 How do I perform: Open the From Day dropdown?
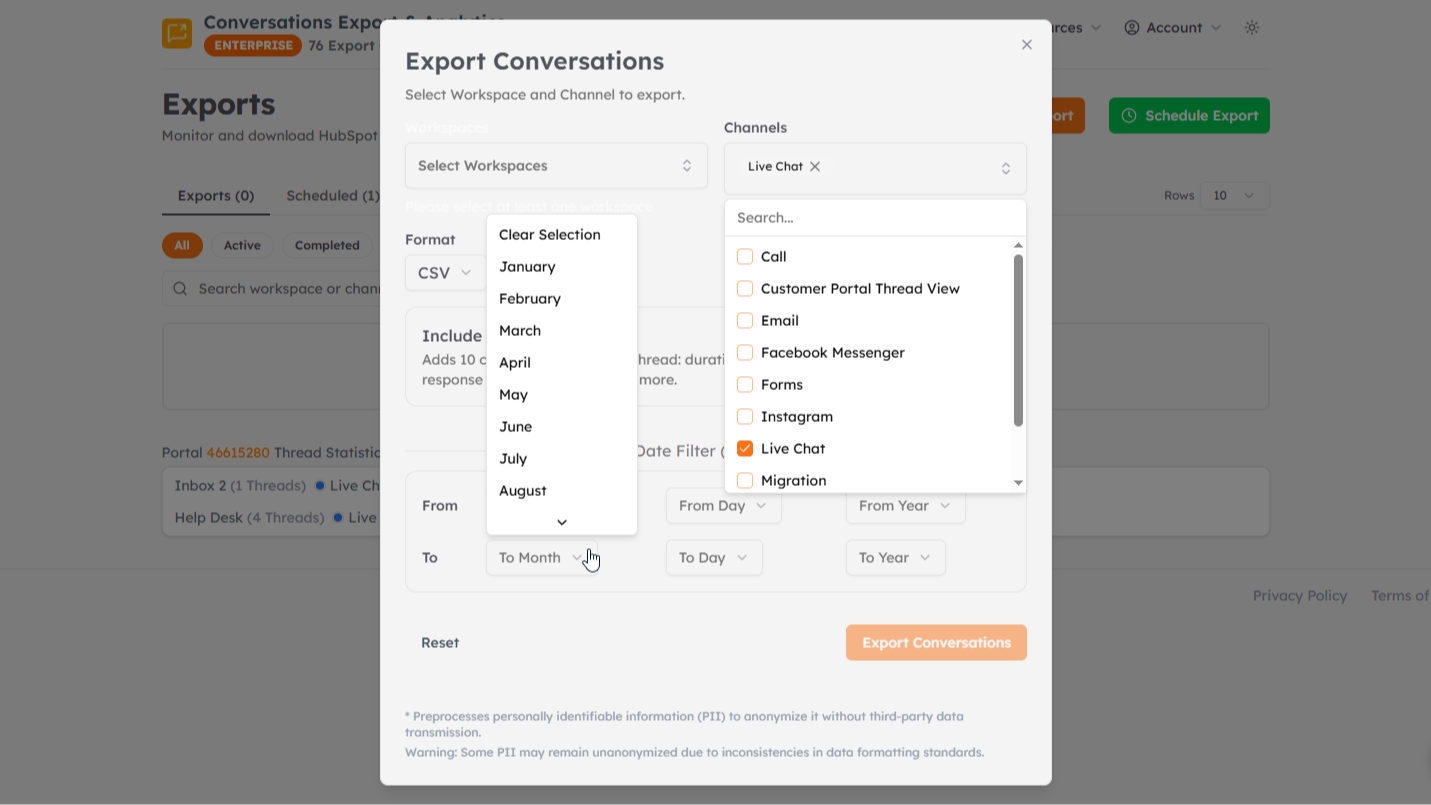(723, 506)
